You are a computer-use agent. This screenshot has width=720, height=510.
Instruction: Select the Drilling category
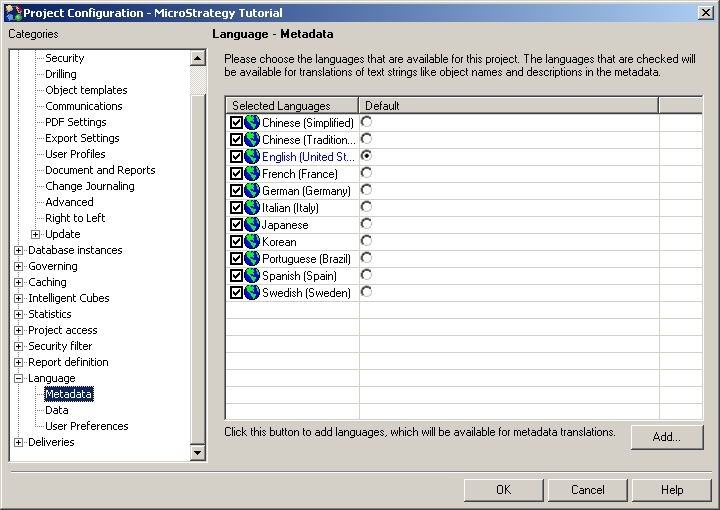(61, 74)
